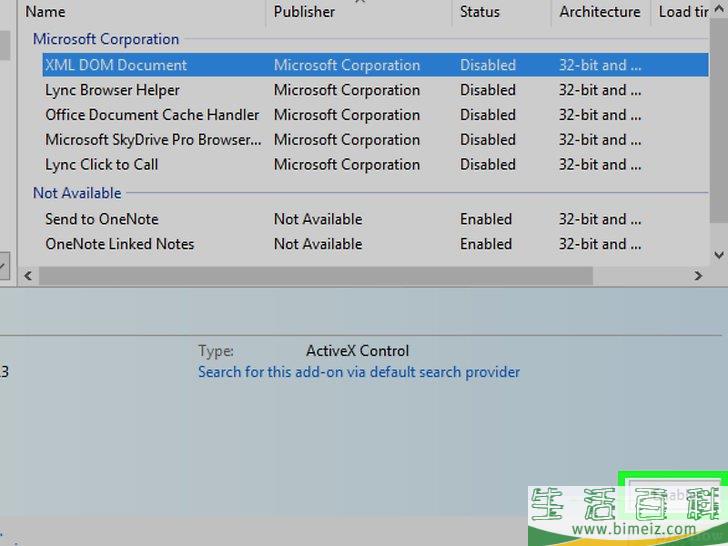Click the Not Available group header
728x546 pixels.
tap(77, 193)
